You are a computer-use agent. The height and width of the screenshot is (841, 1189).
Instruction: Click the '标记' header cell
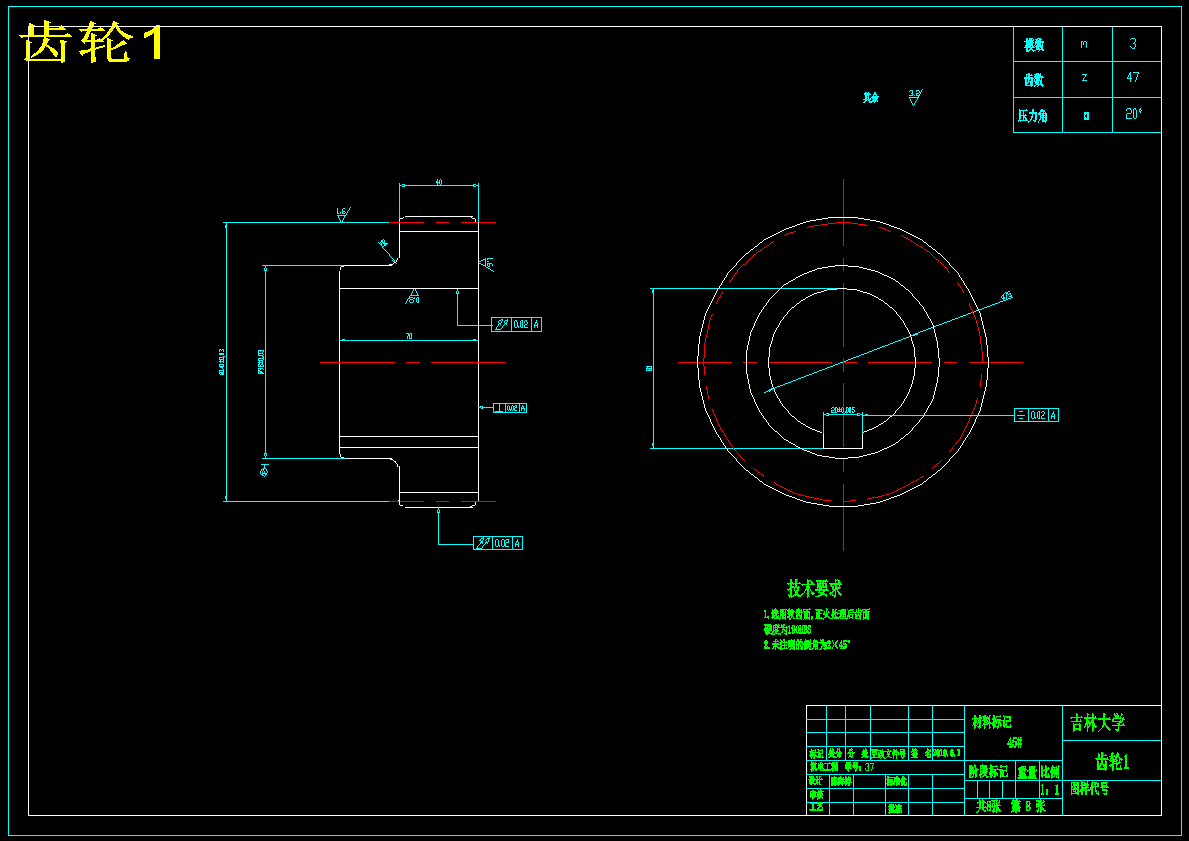(816, 754)
